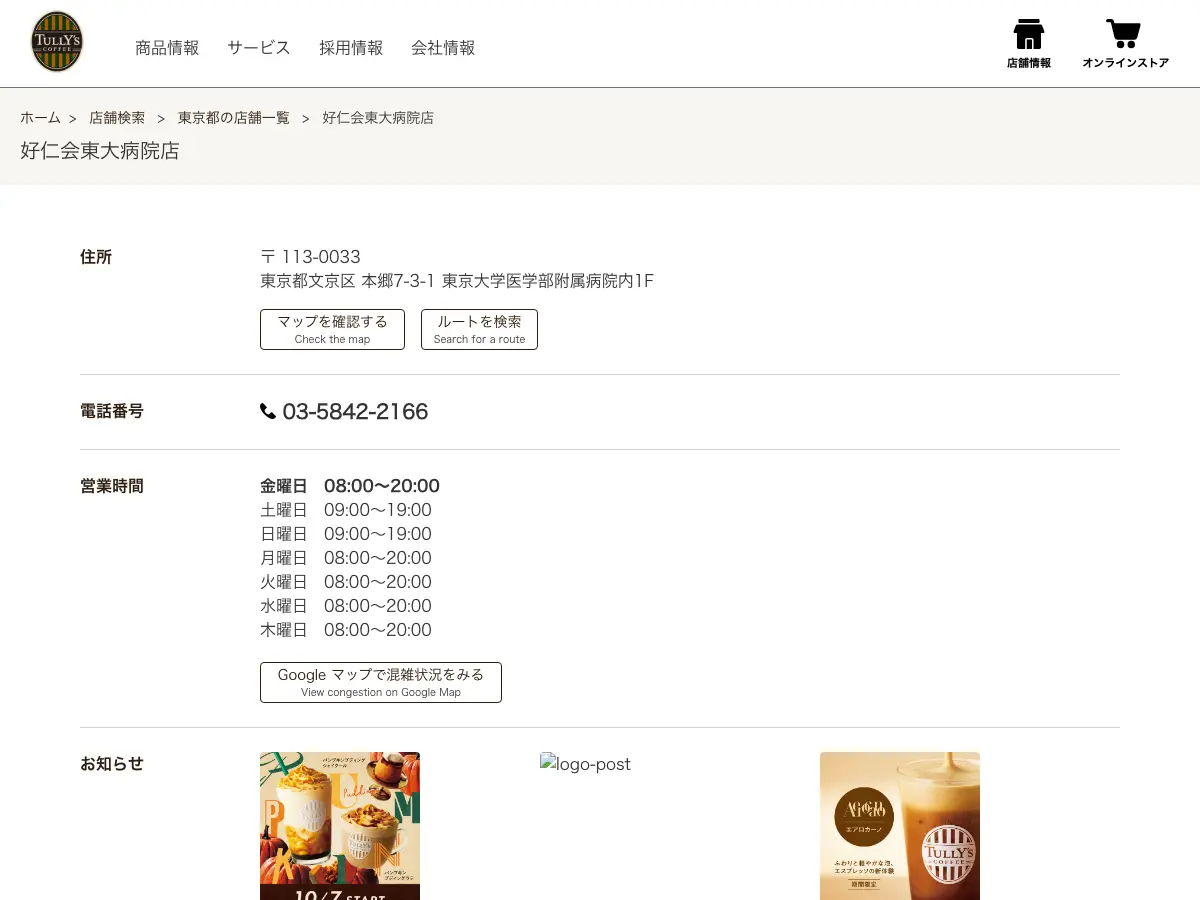Go to ホーム breadcrumb link
Image resolution: width=1200 pixels, height=900 pixels.
41,118
